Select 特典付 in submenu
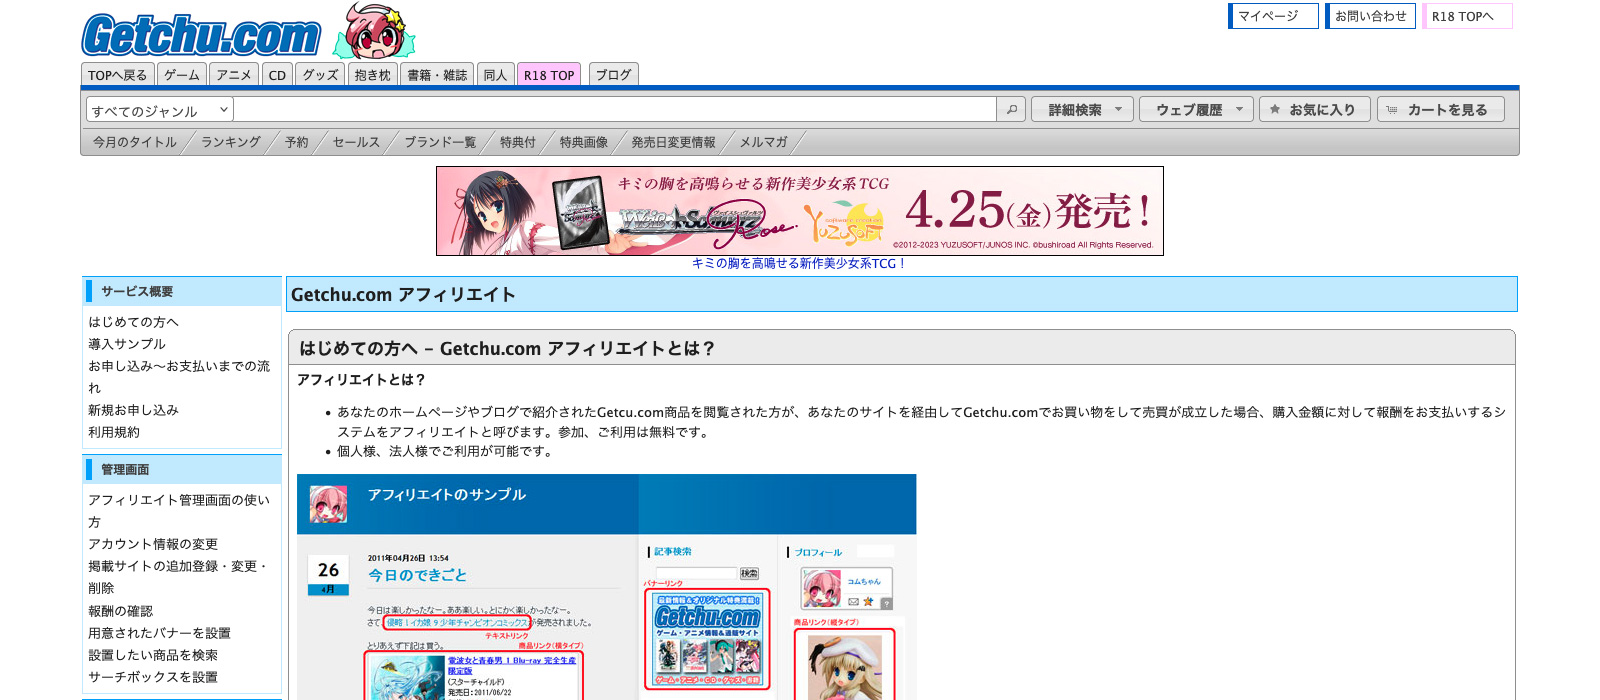1600x700 pixels. [x=518, y=142]
